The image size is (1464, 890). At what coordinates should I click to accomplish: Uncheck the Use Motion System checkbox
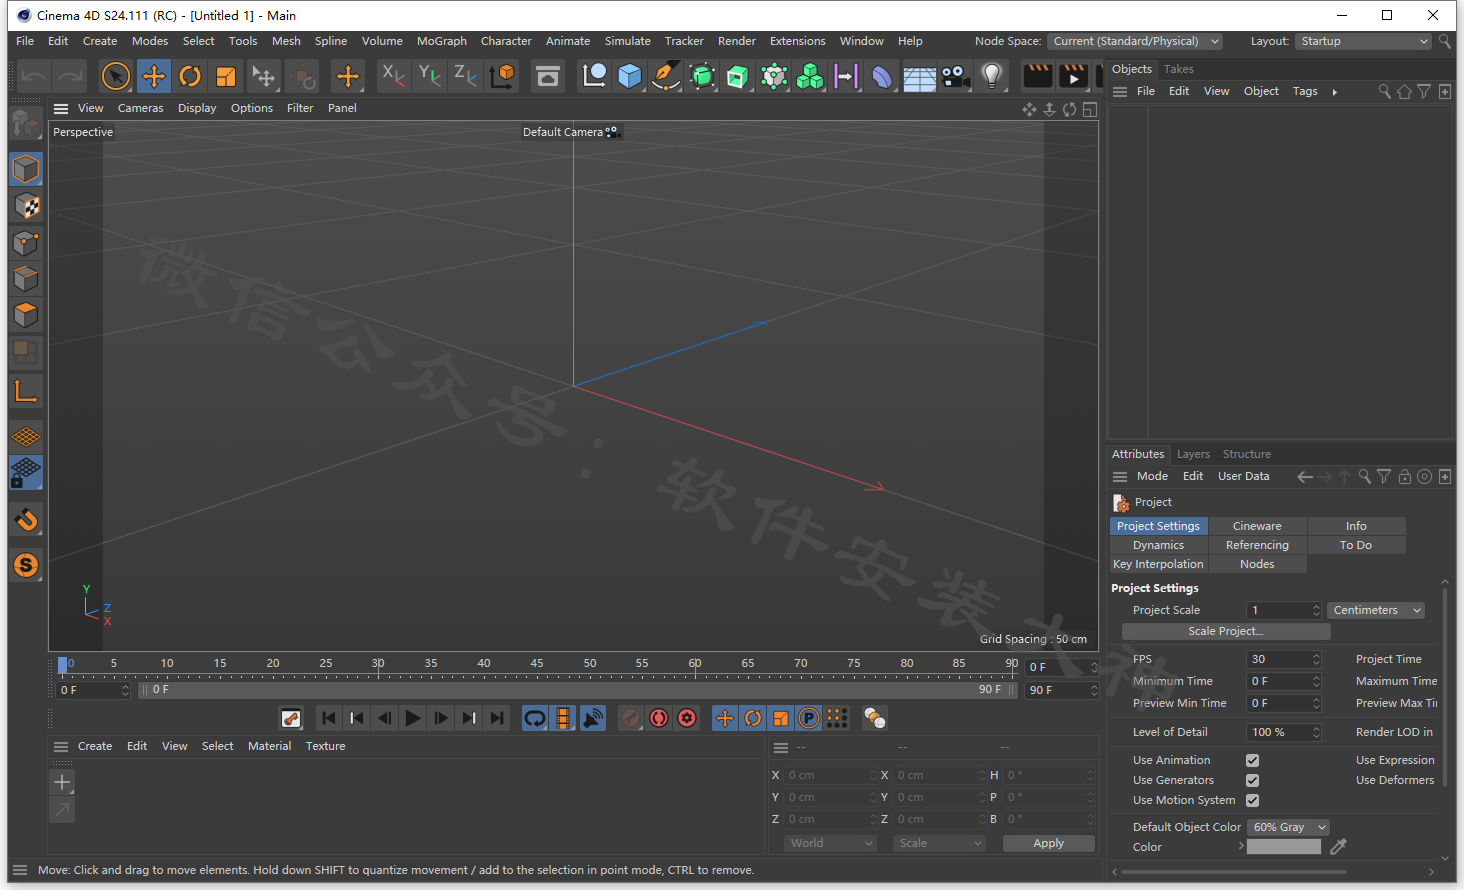click(1252, 801)
